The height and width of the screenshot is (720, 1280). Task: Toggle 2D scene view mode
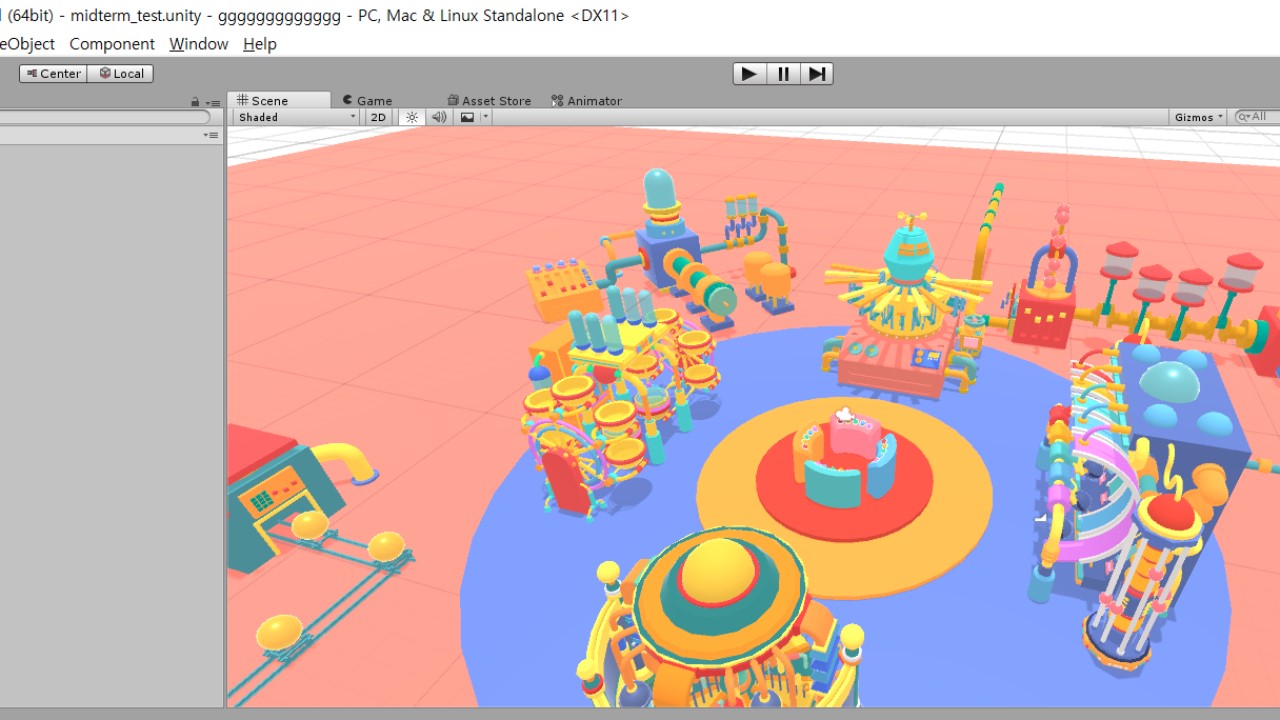tap(378, 117)
